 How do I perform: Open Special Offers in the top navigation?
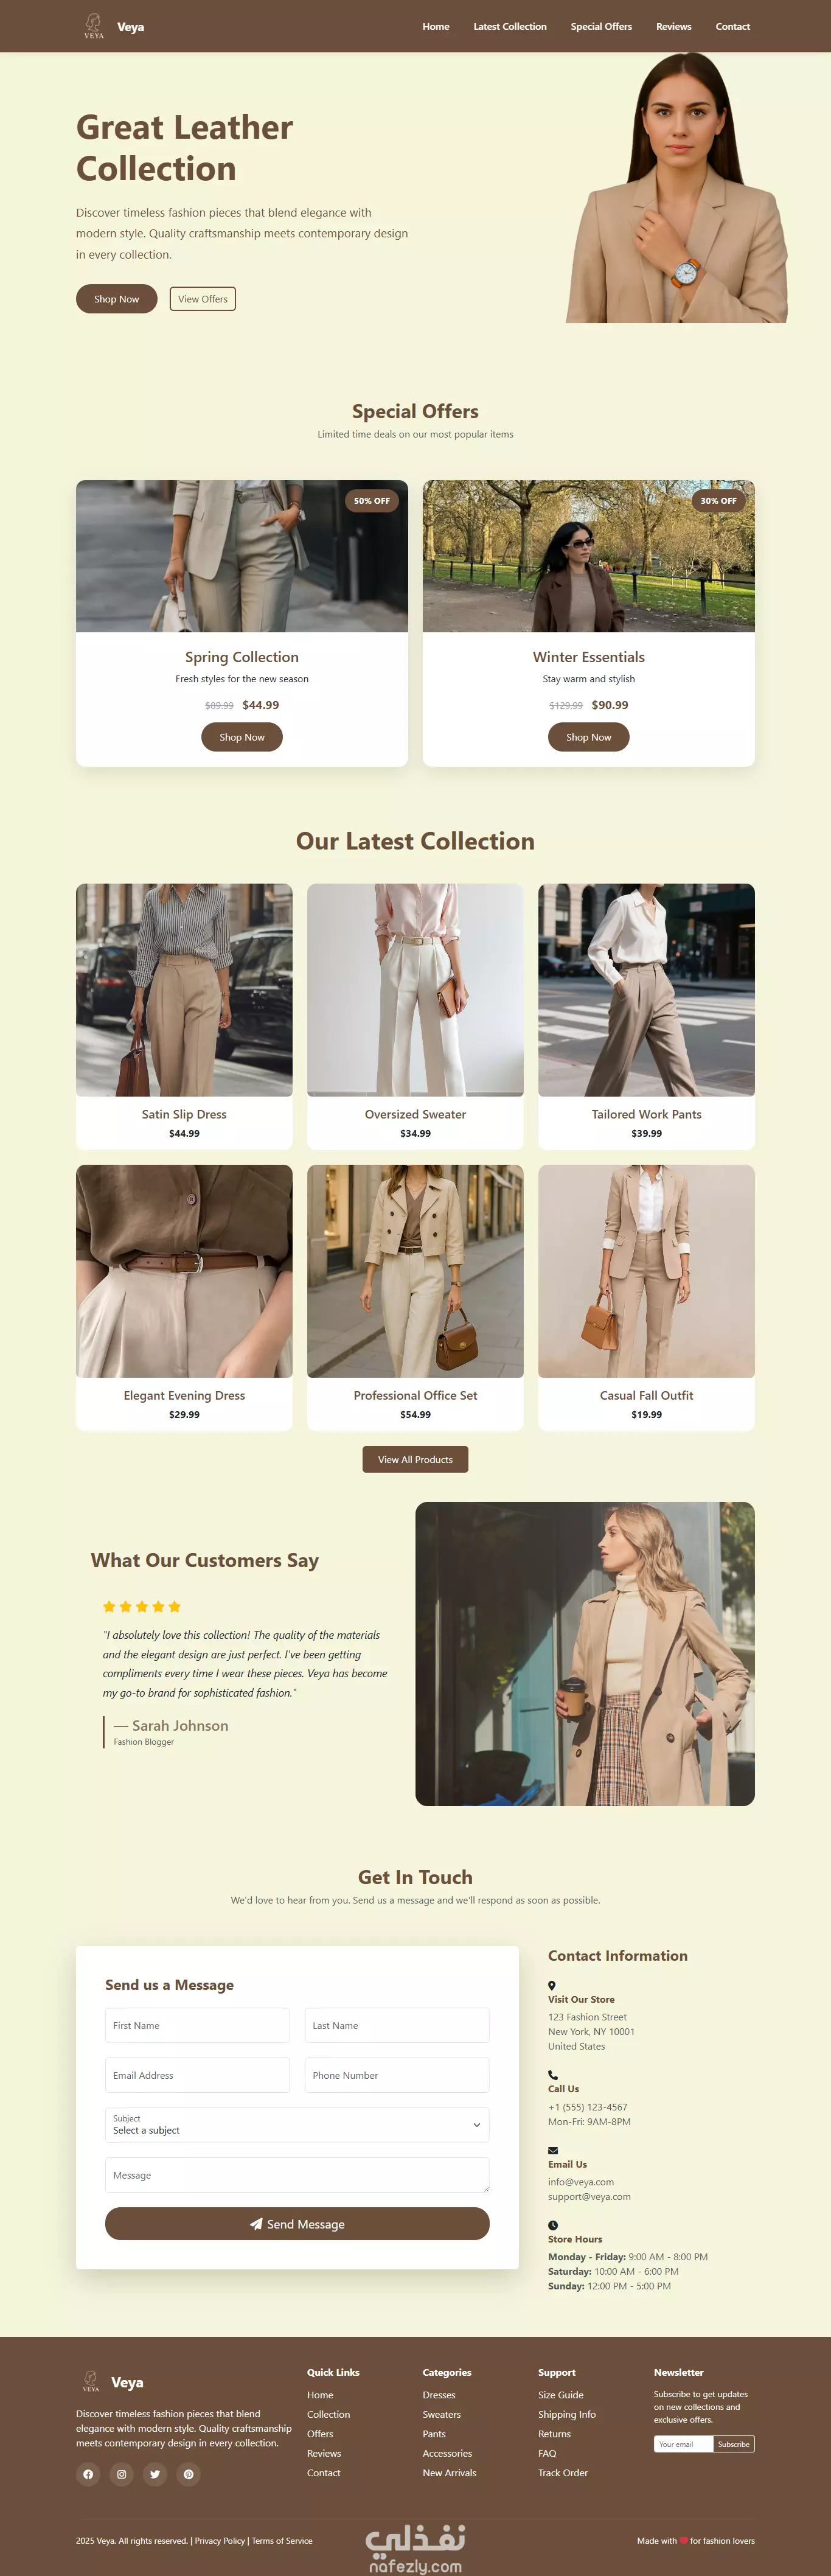click(x=601, y=27)
